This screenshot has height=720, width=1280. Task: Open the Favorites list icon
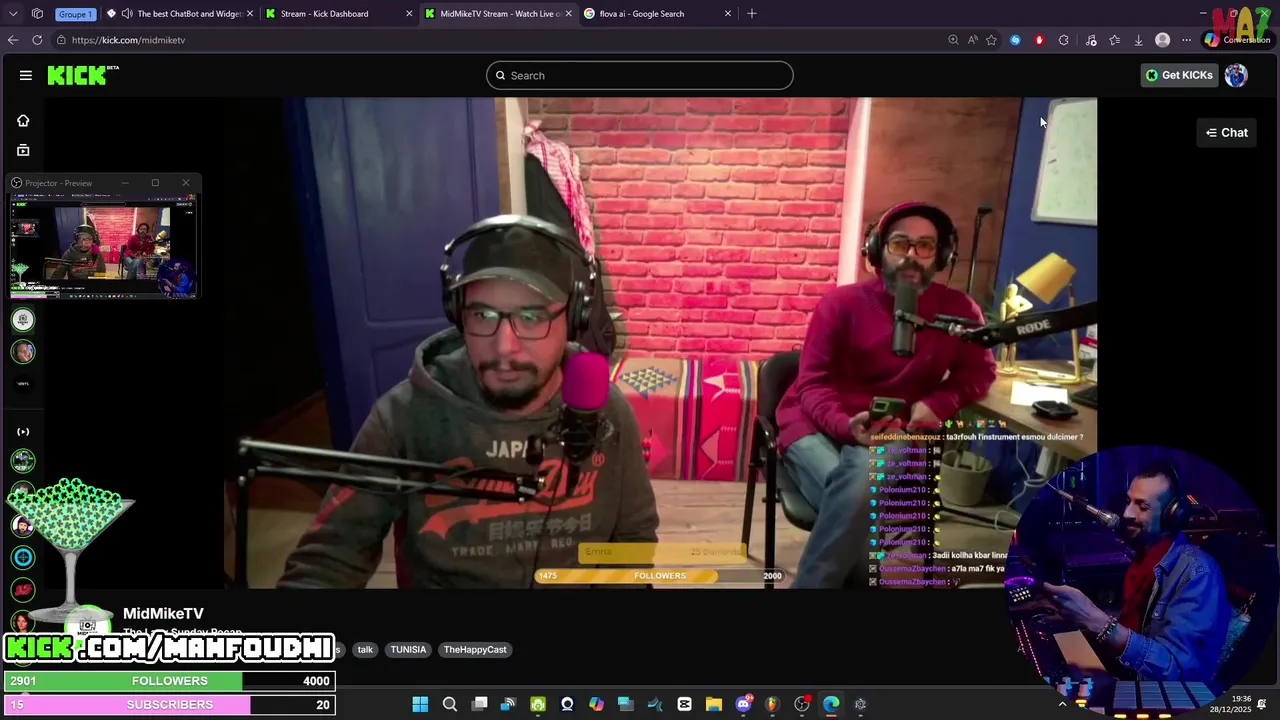click(x=1115, y=40)
